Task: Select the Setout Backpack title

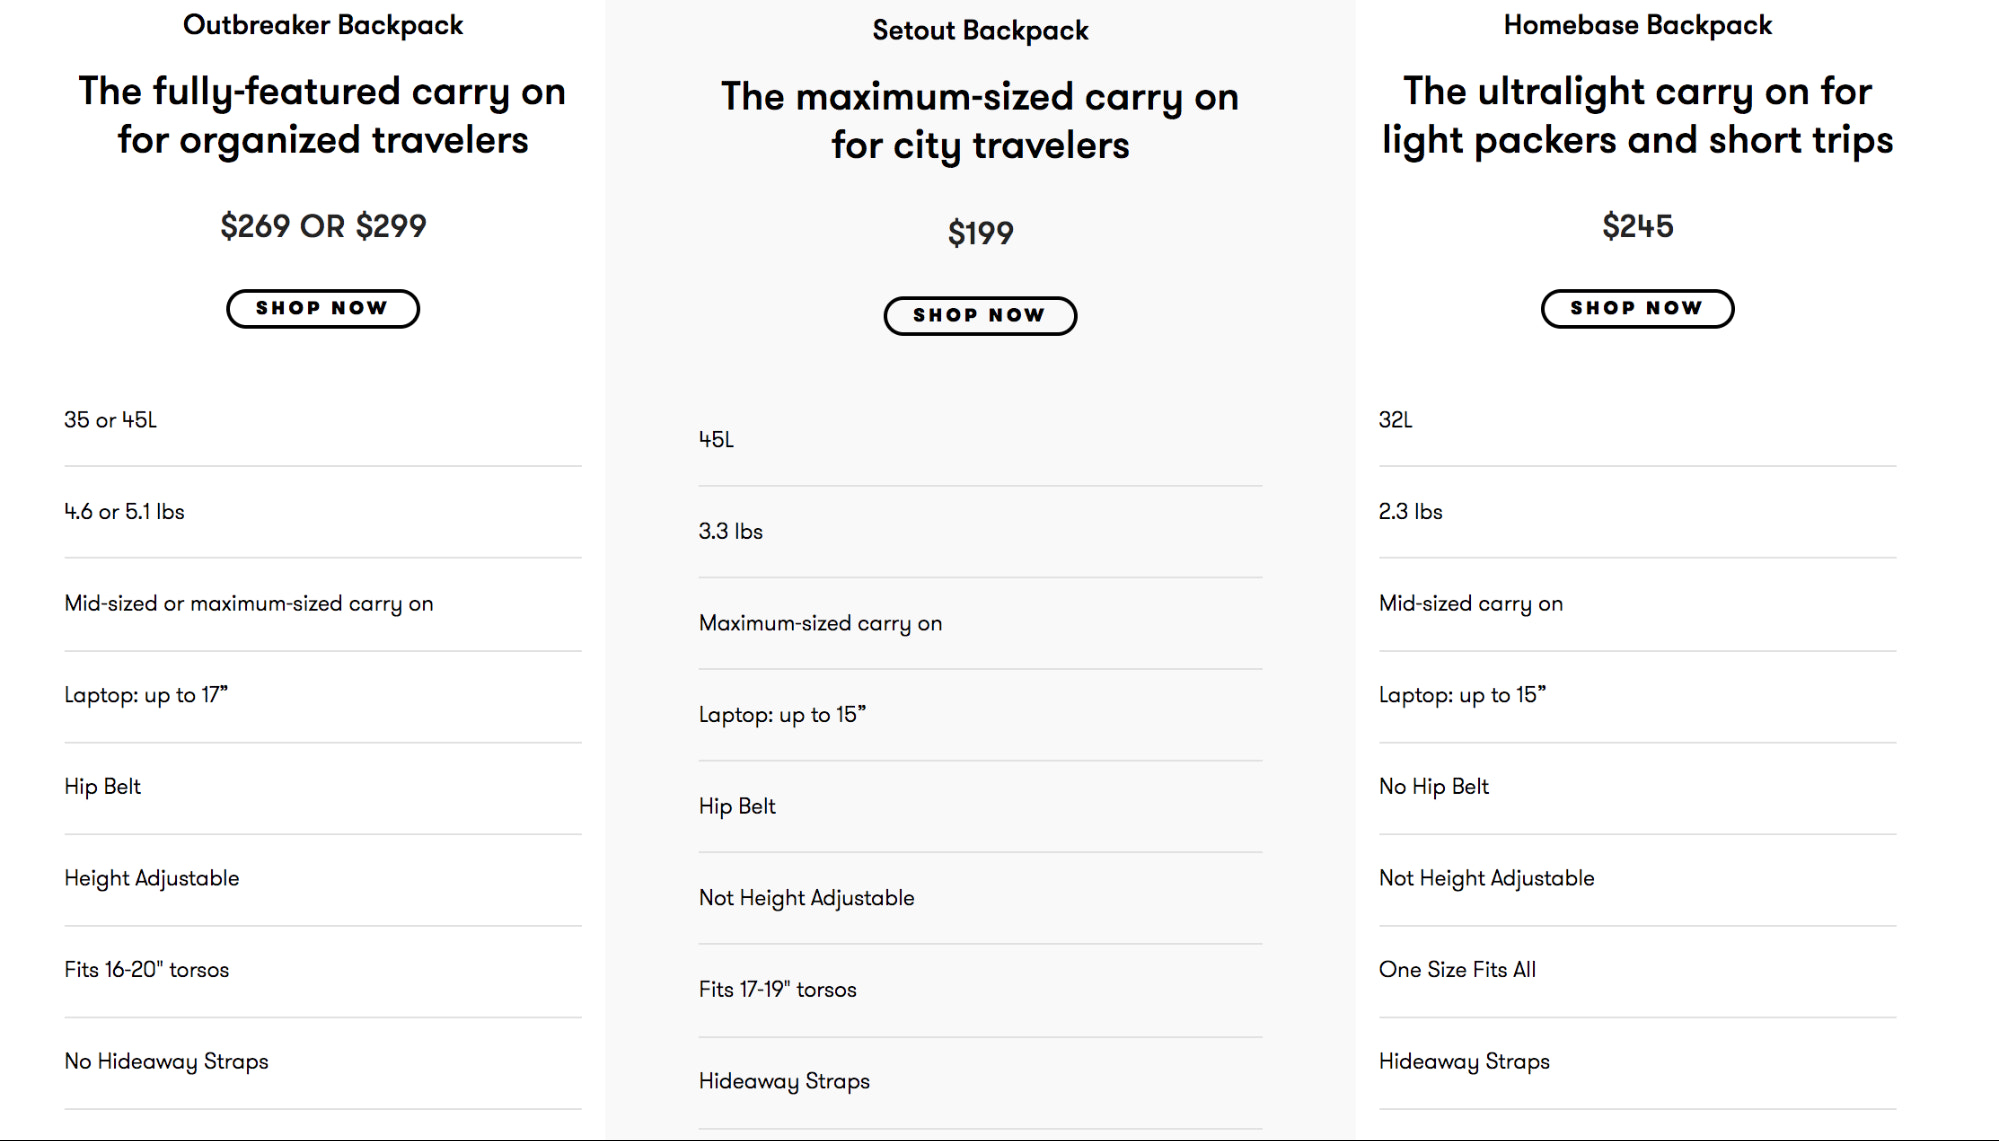Action: 979,31
